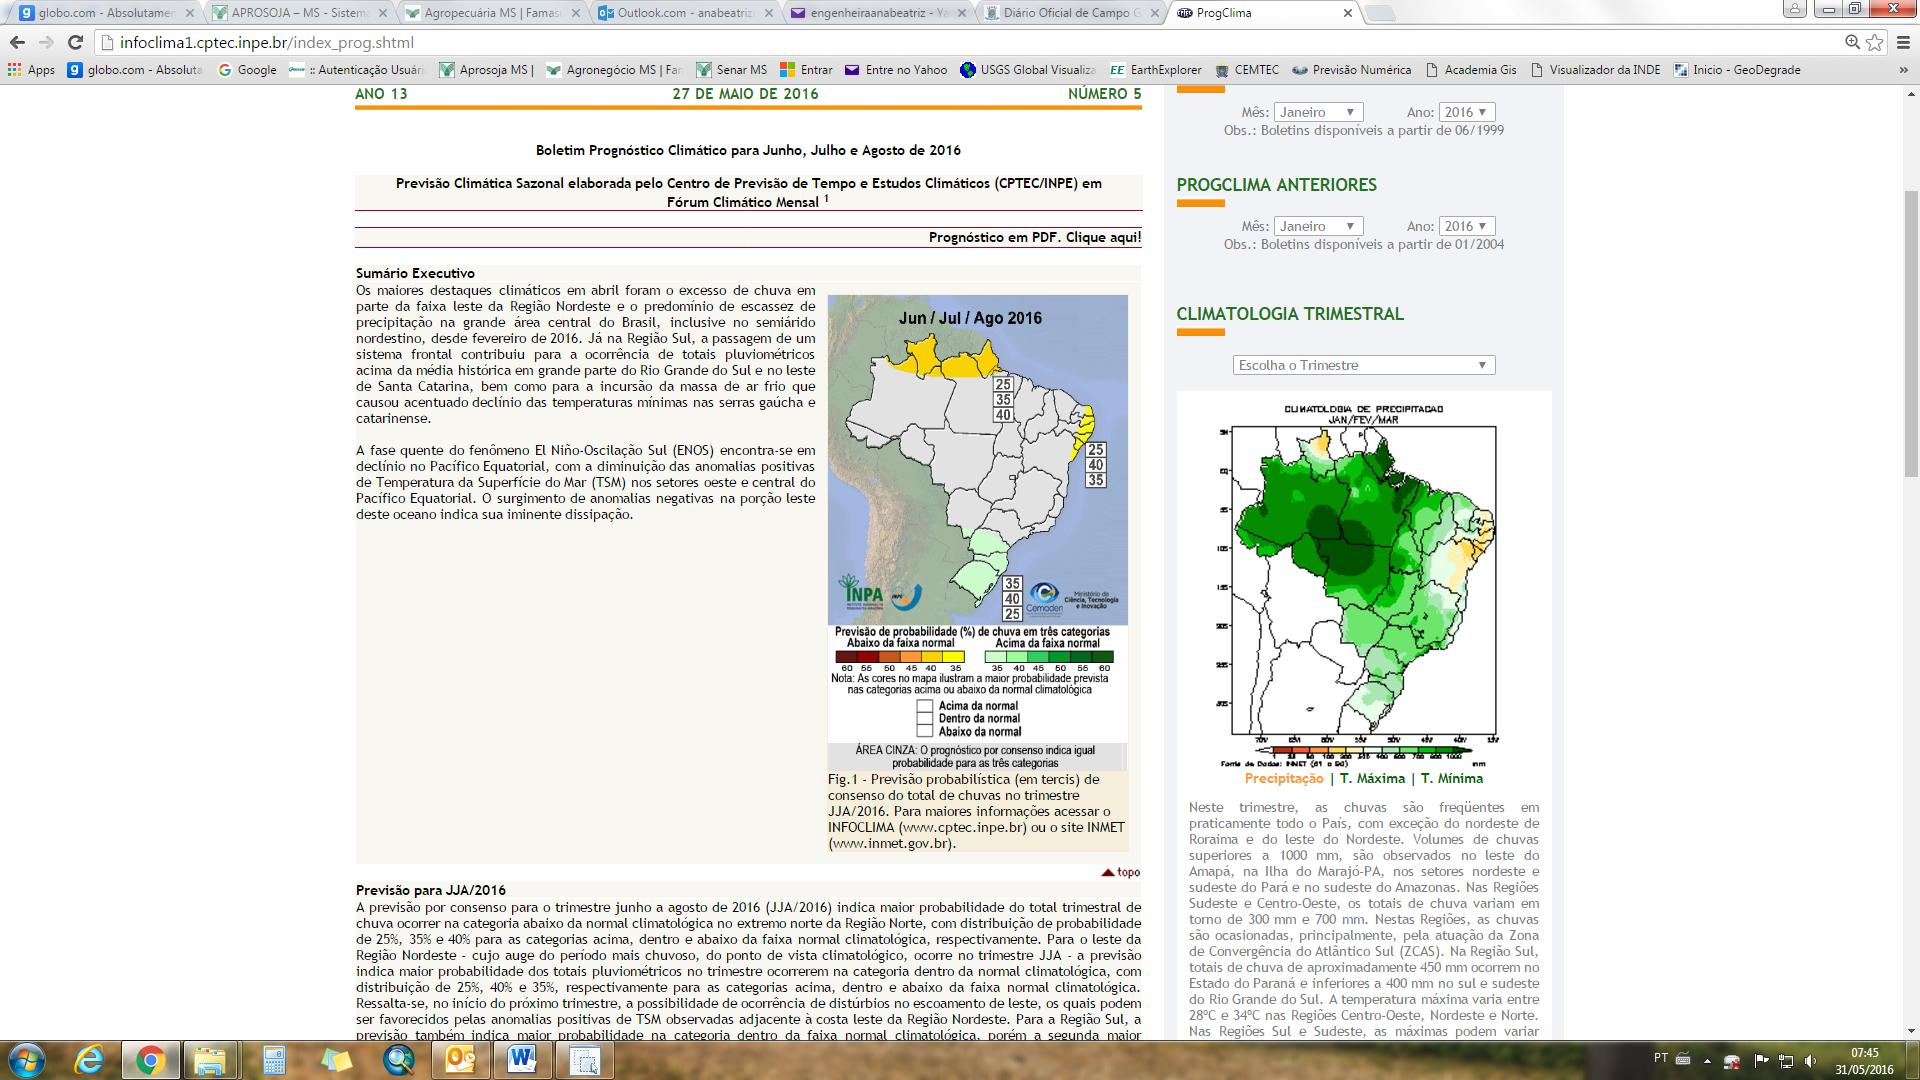Open the Apps shortcut in bookmarks bar
This screenshot has width=1920, height=1080.
(x=31, y=70)
